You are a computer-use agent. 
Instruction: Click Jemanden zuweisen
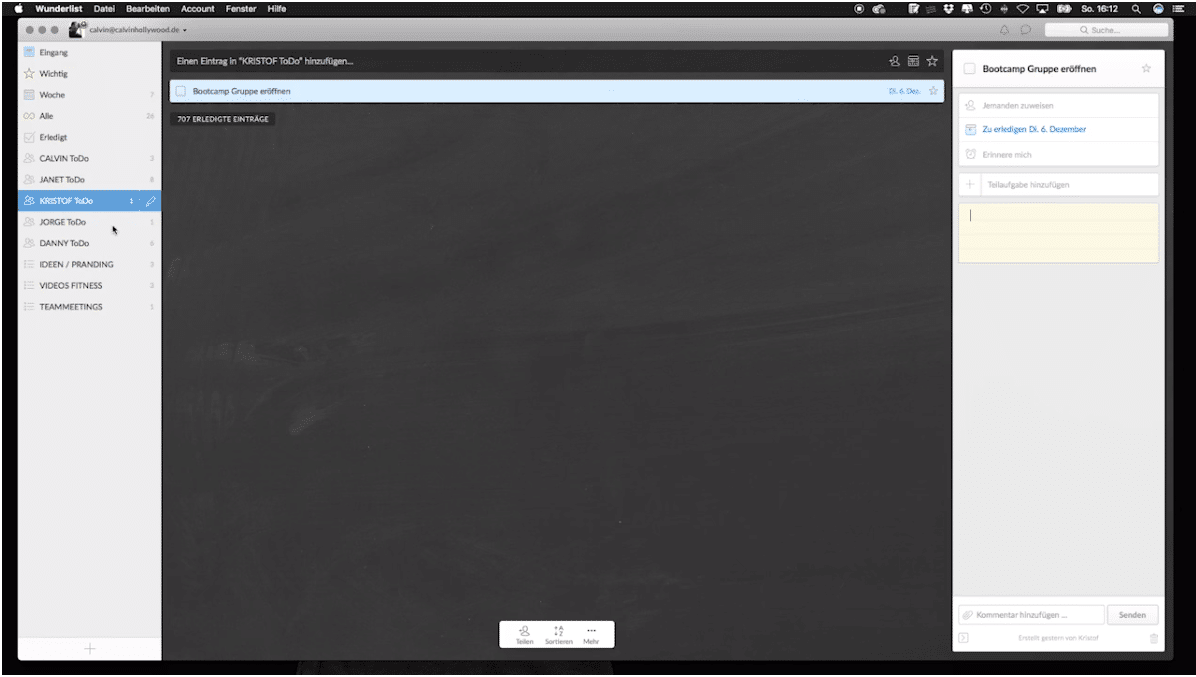click(1058, 105)
